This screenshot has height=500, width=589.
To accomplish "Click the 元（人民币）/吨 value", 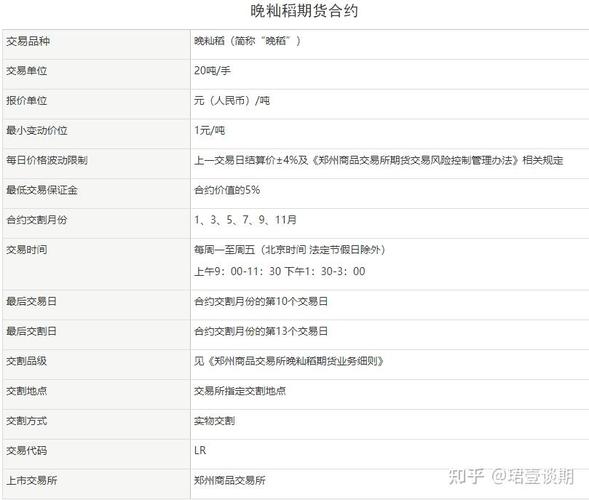I will click(232, 101).
